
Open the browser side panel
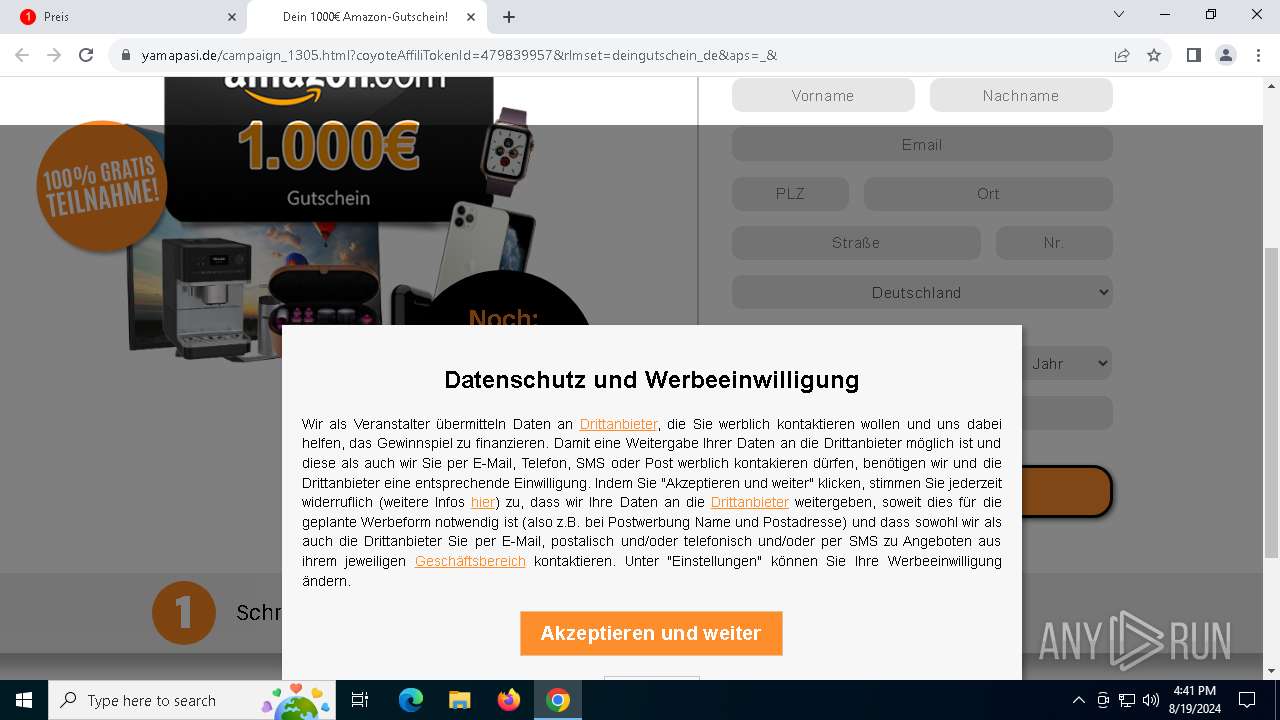pyautogui.click(x=1194, y=55)
